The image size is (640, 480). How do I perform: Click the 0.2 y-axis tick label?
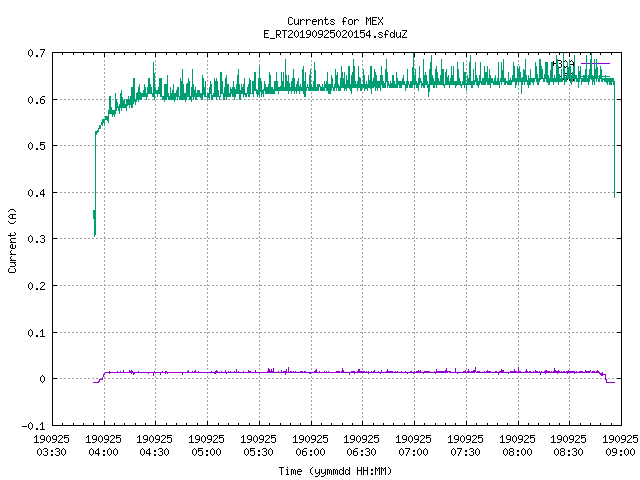pyautogui.click(x=36, y=286)
